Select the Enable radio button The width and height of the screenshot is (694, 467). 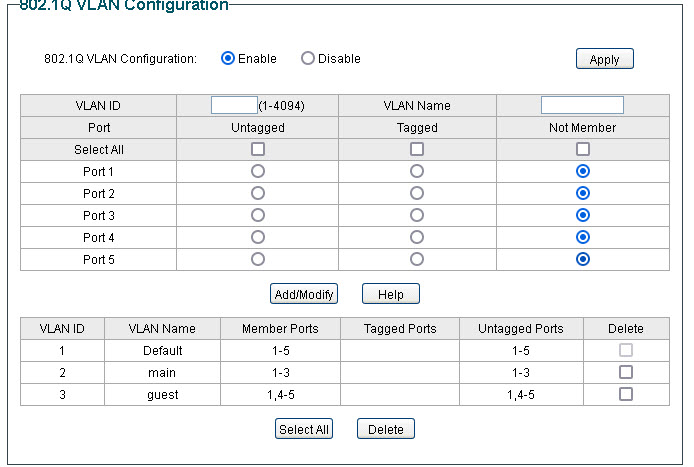point(227,58)
